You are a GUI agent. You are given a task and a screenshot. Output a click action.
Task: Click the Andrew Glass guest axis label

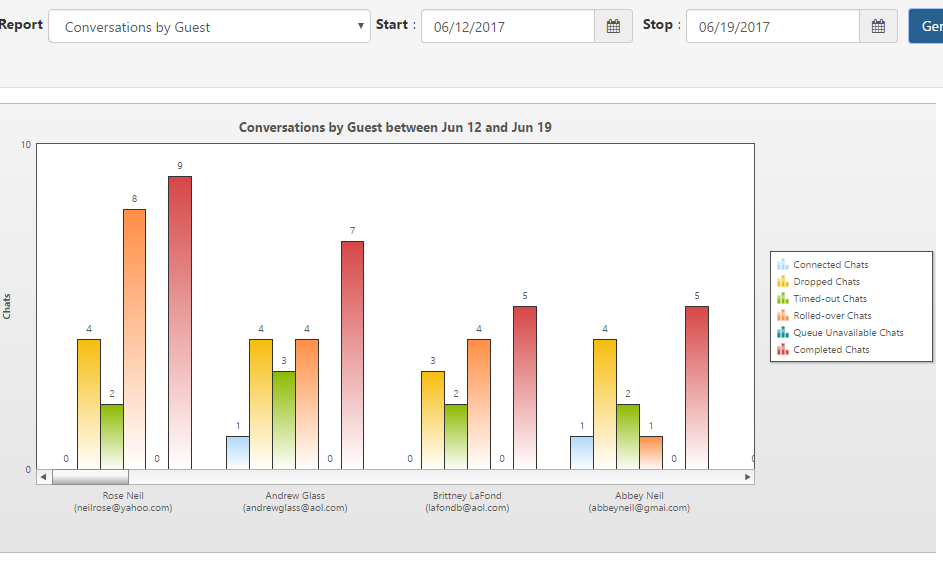295,501
